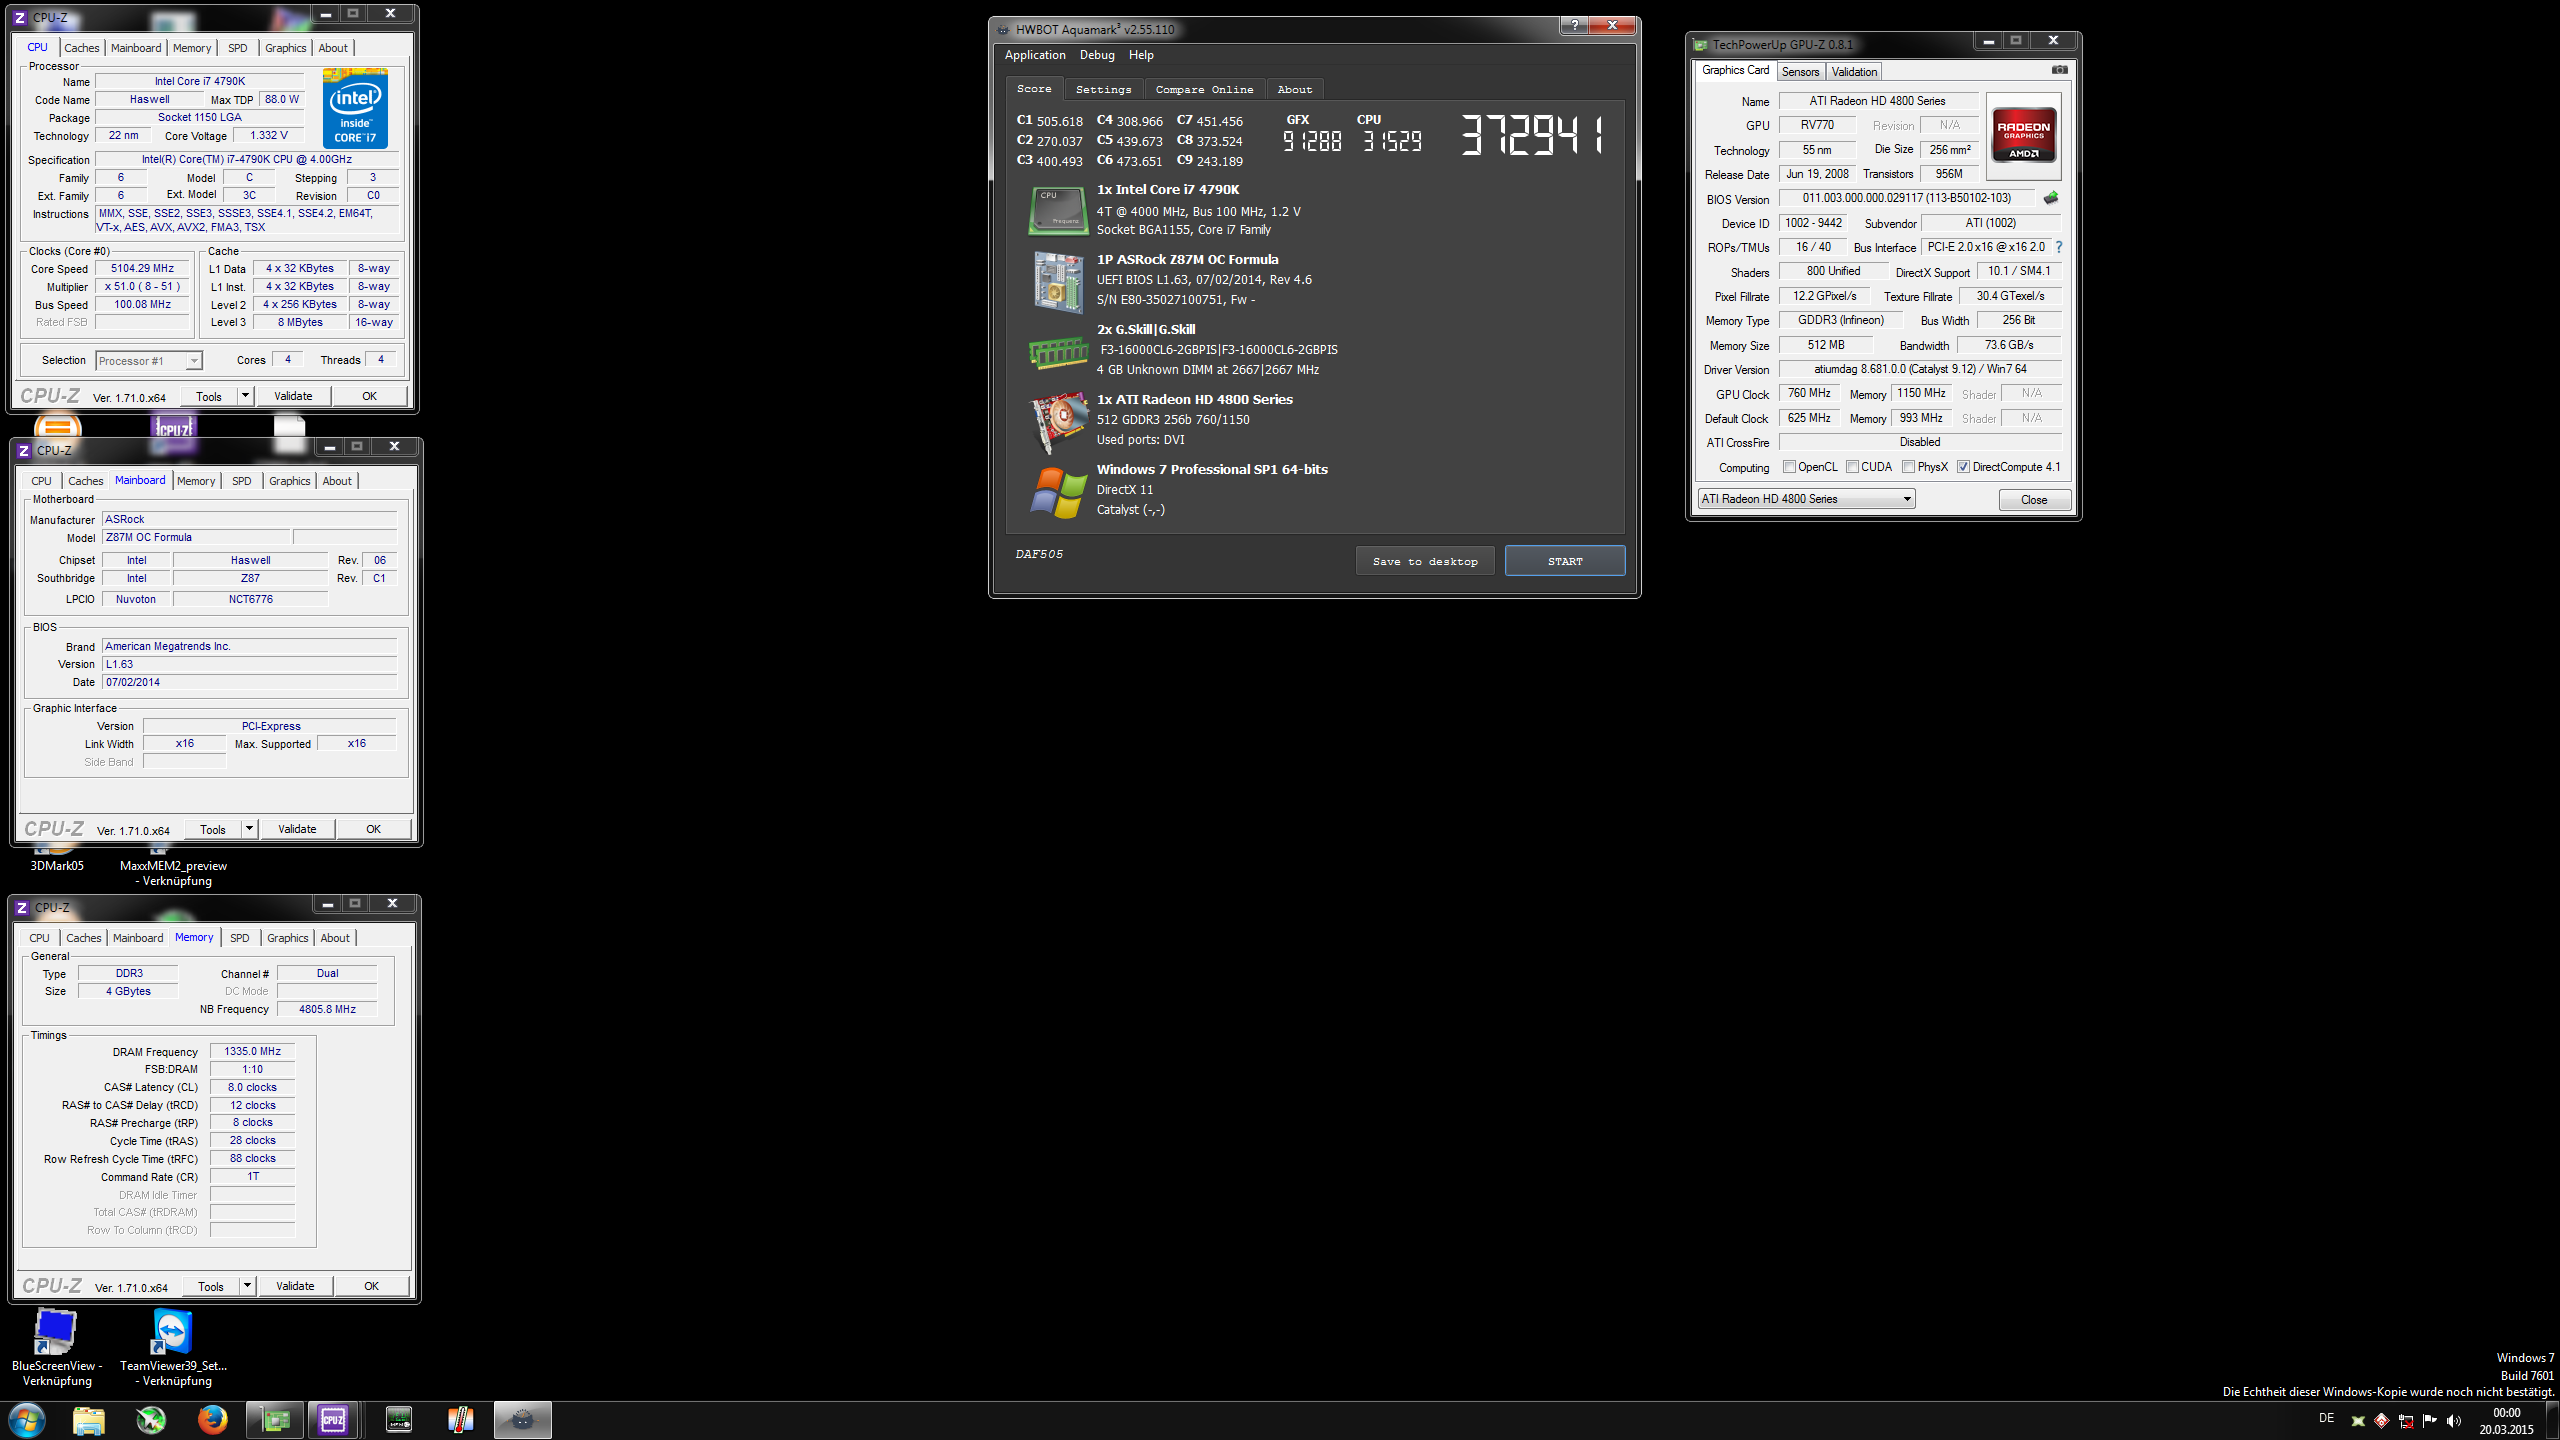Click the DE language indicator in tray
Image resolution: width=2560 pixels, height=1440 pixels.
(2326, 1418)
